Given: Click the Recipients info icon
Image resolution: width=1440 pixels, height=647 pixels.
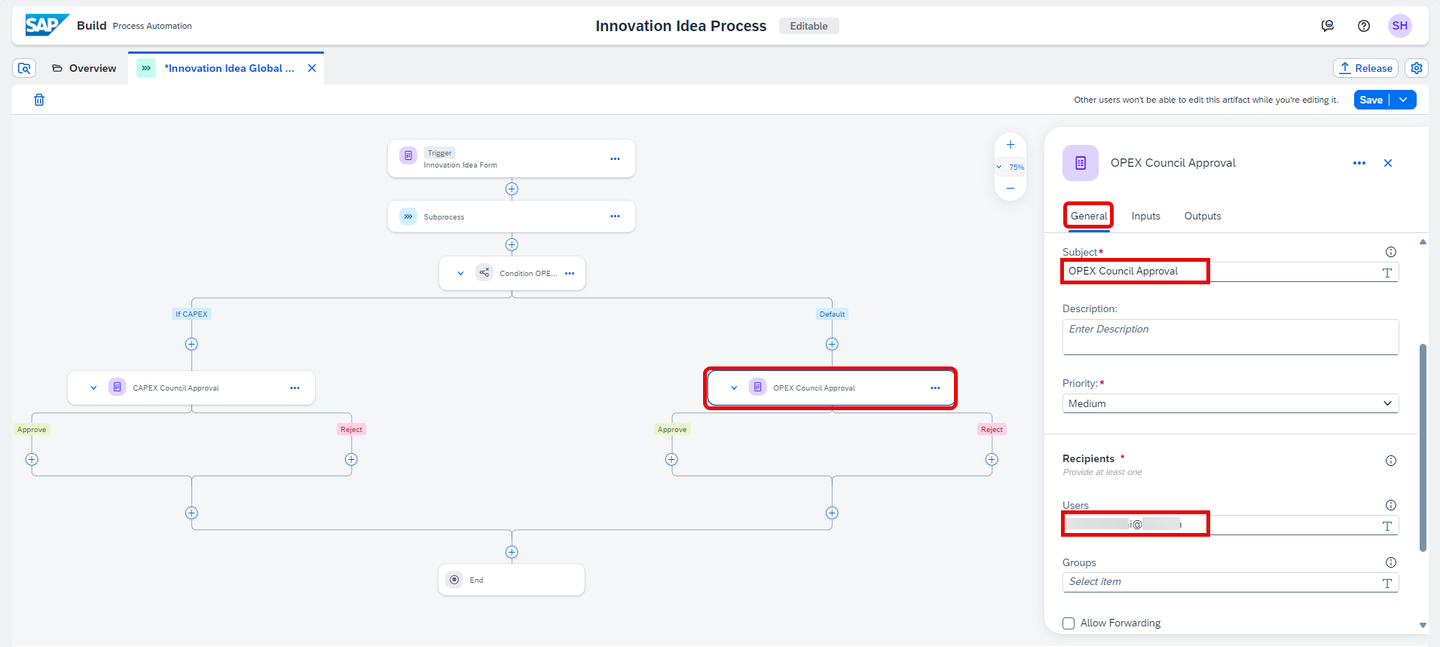Looking at the screenshot, I should coord(1390,461).
